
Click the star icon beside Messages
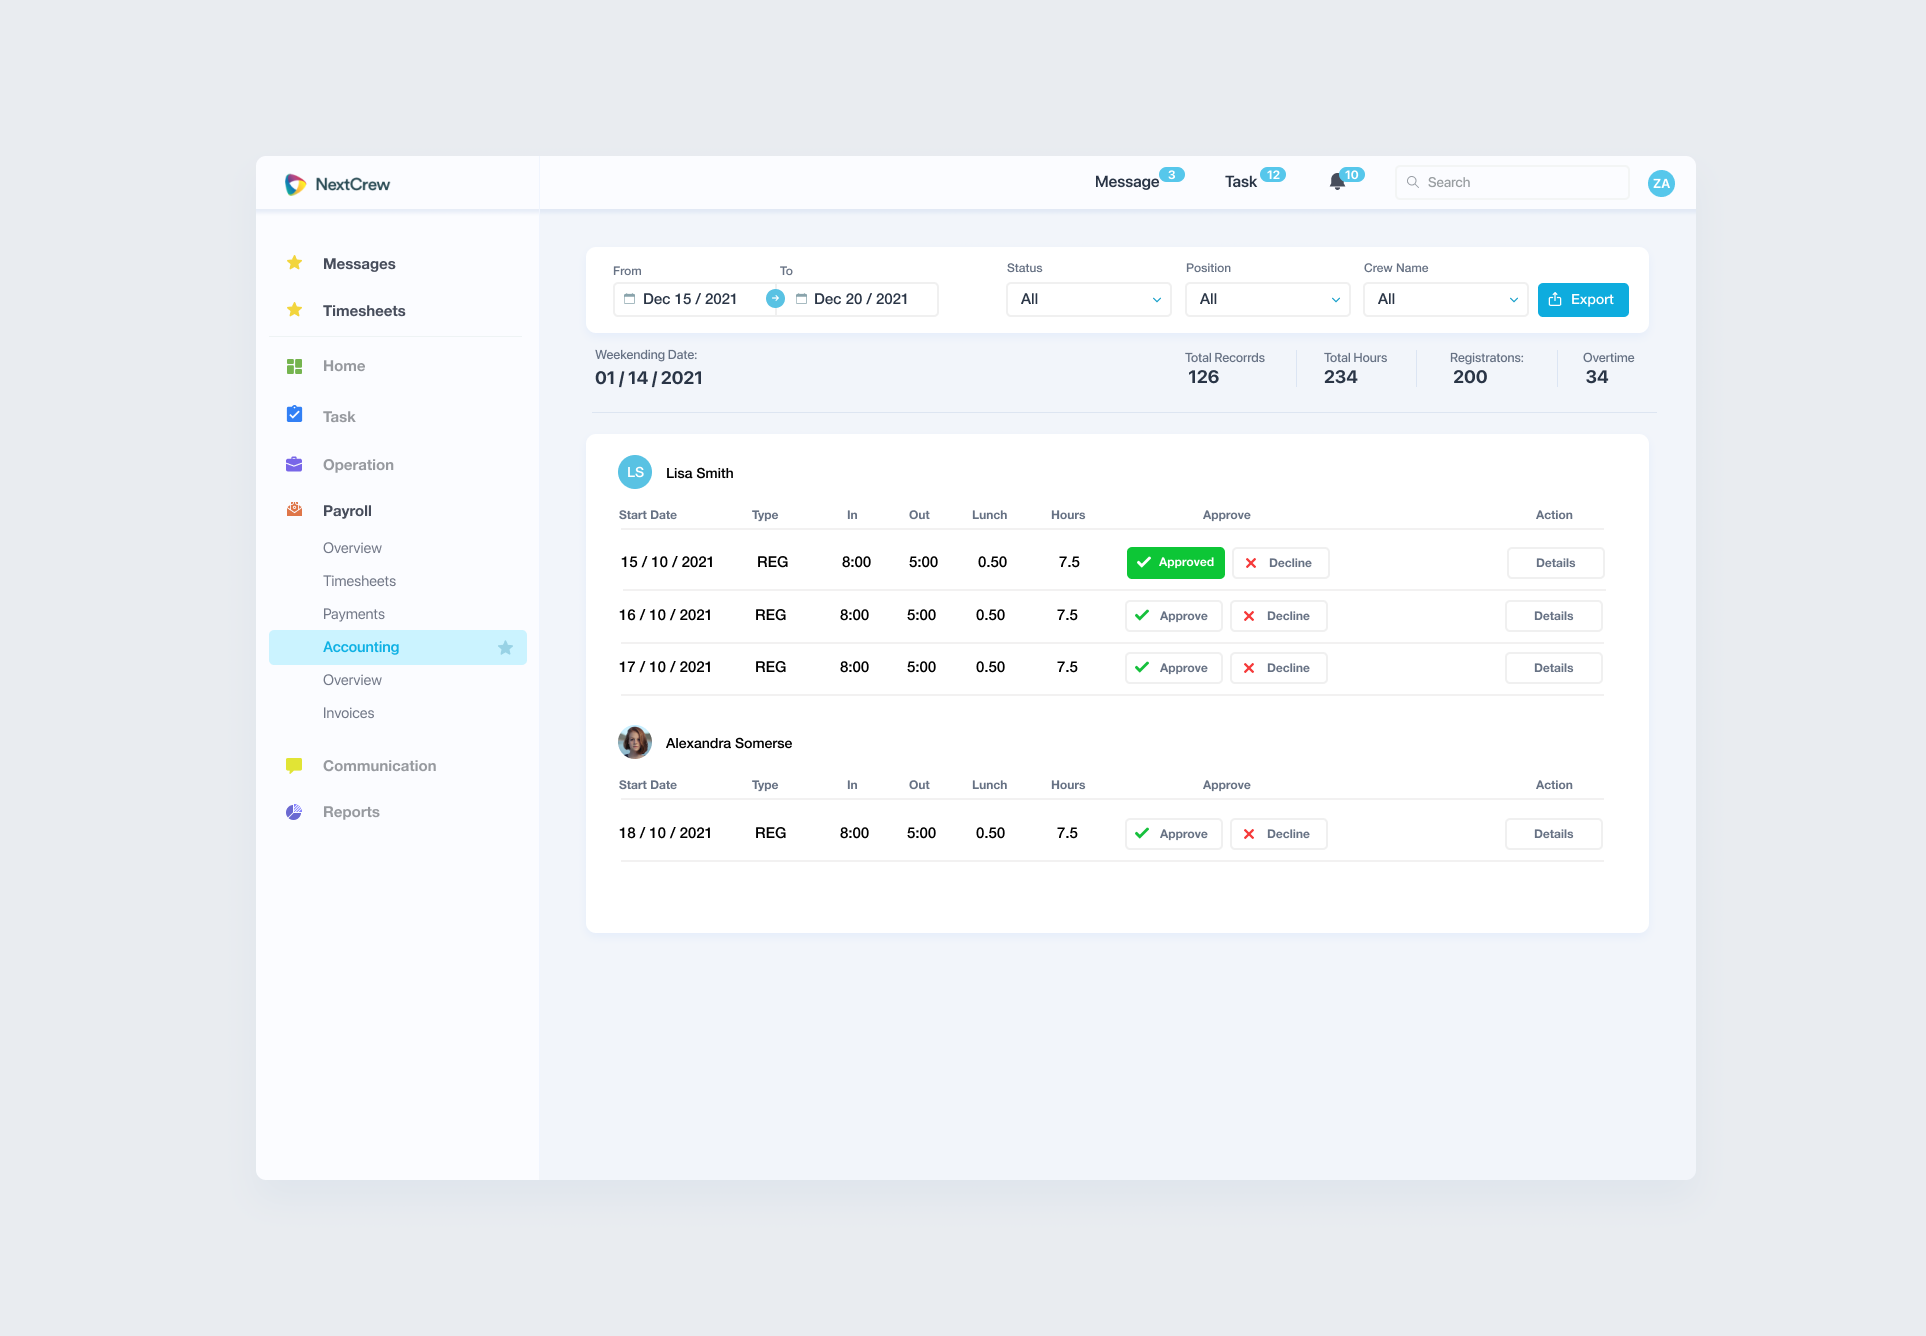pyautogui.click(x=294, y=263)
